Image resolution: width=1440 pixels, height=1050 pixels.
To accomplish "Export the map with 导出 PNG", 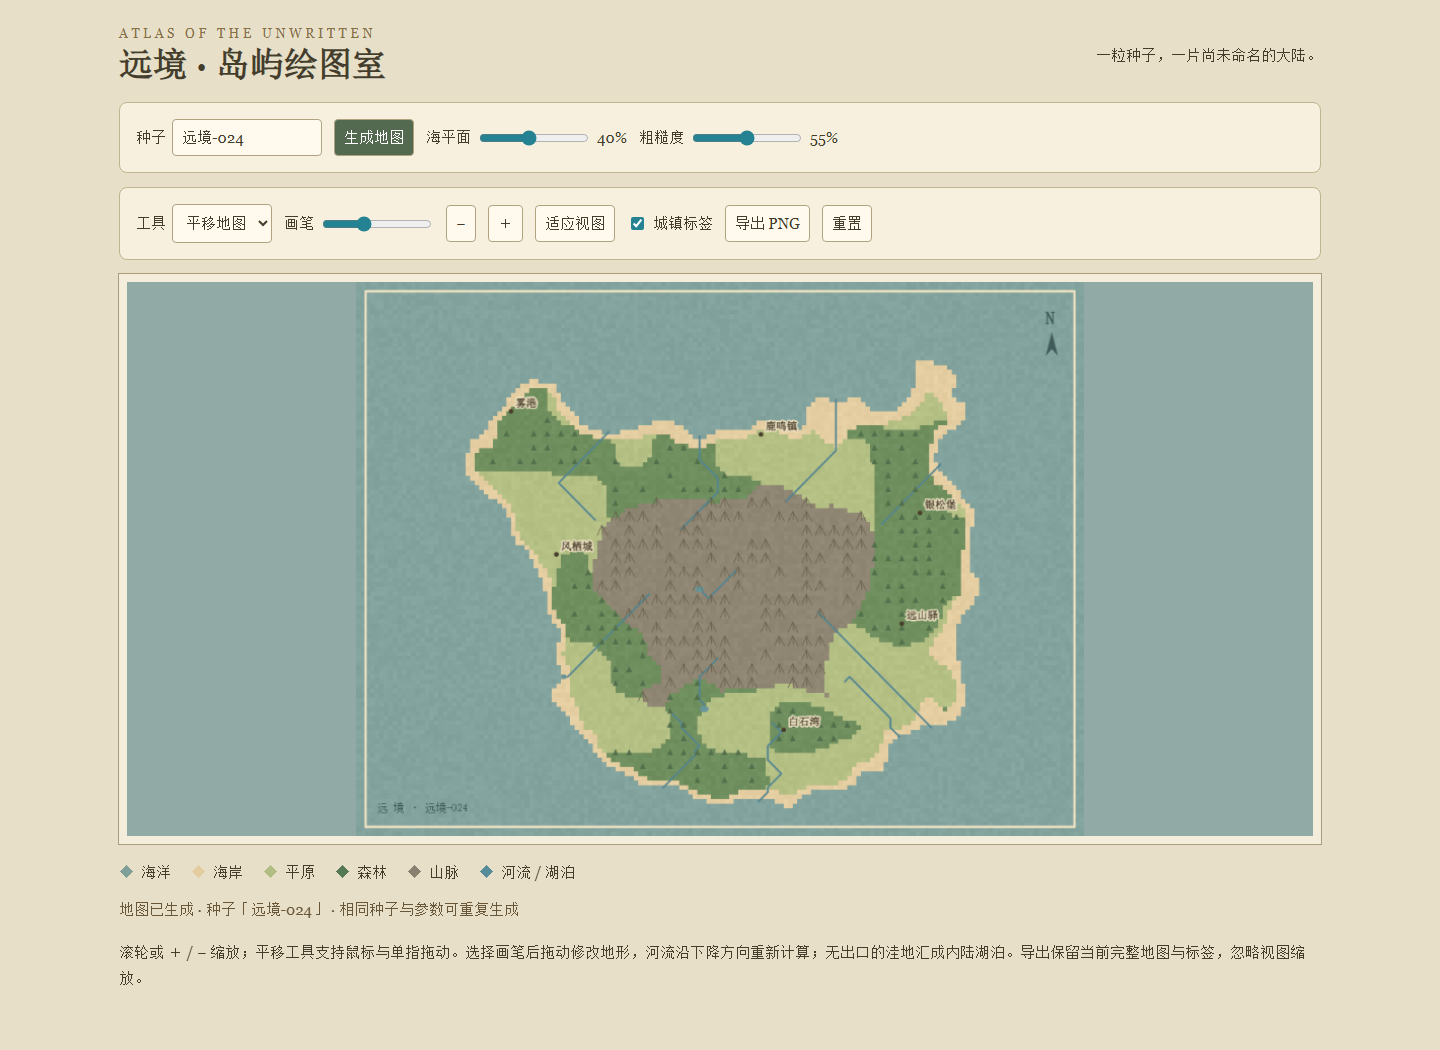I will tap(767, 224).
